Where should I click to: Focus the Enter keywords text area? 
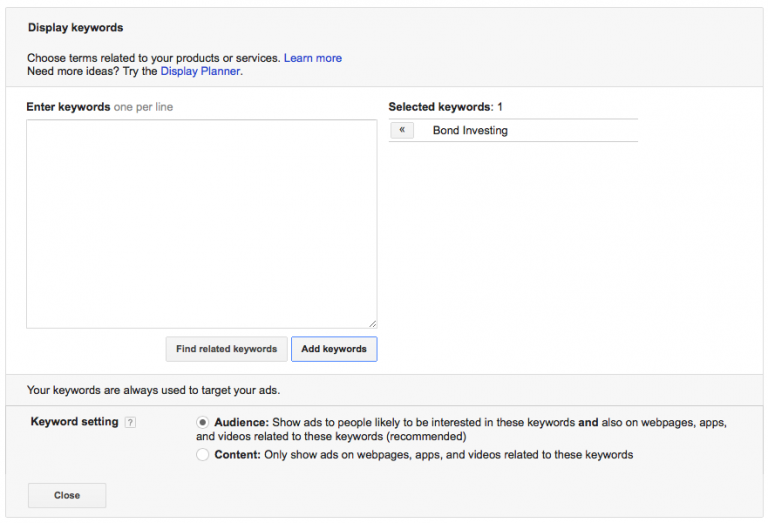pos(201,224)
